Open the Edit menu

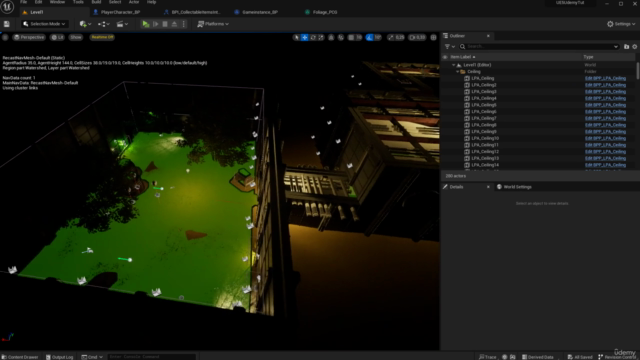38,2
